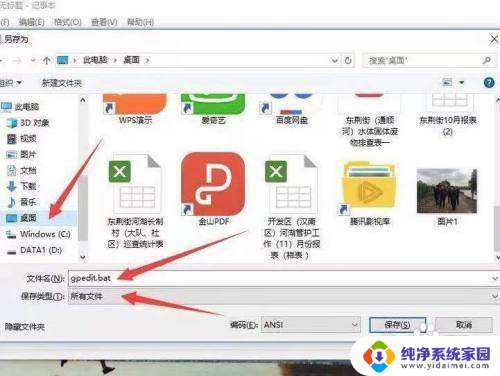This screenshot has height=376, width=500.
Task: Select 3D 对象 in the sidebar
Action: (x=29, y=123)
